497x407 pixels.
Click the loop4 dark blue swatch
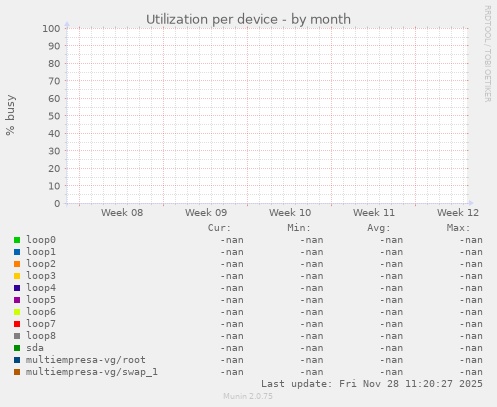[17, 288]
